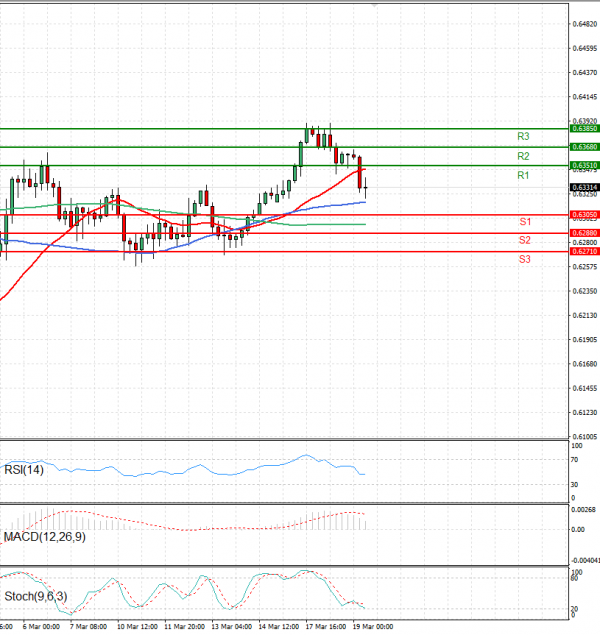Click the R1 resistance label

coord(523,175)
